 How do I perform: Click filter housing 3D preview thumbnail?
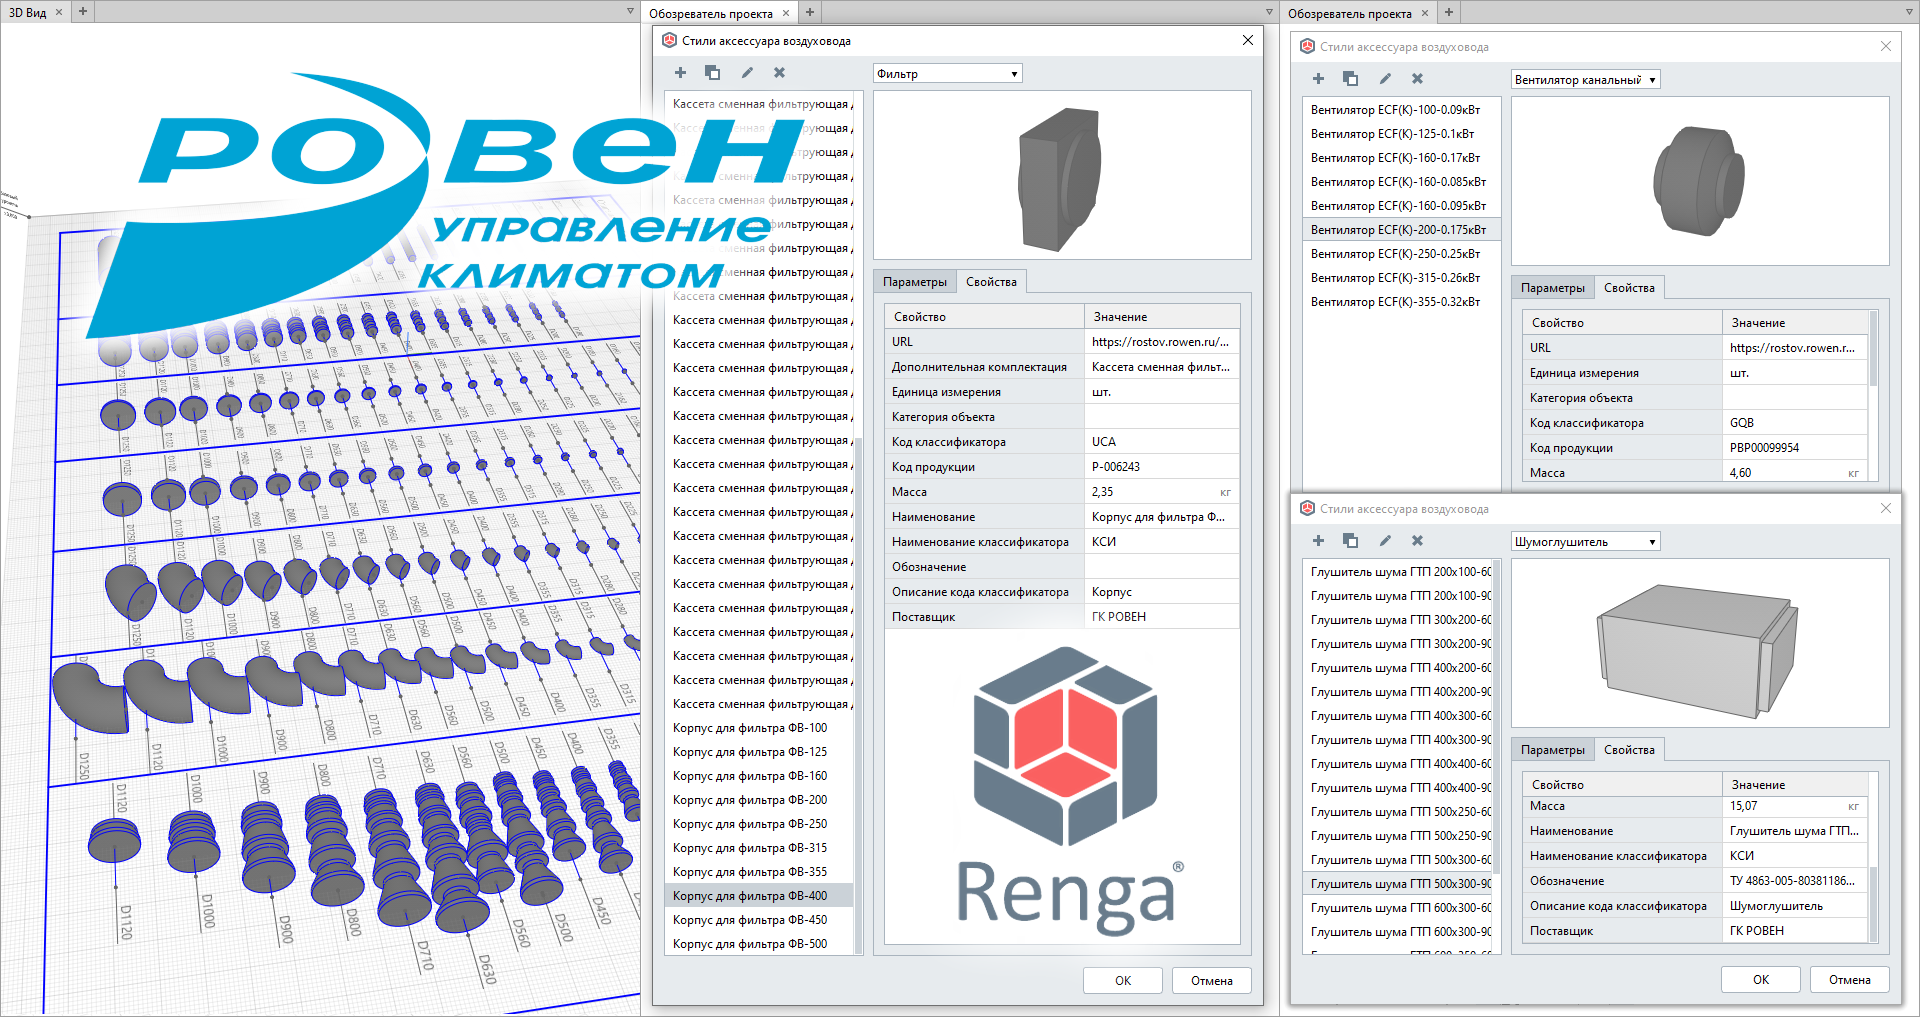coord(1062,176)
